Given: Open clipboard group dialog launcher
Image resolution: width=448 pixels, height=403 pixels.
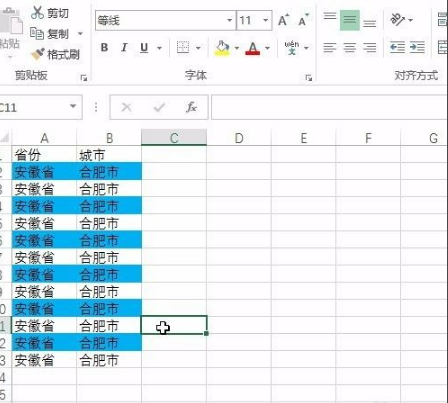Looking at the screenshot, I should tap(84, 78).
